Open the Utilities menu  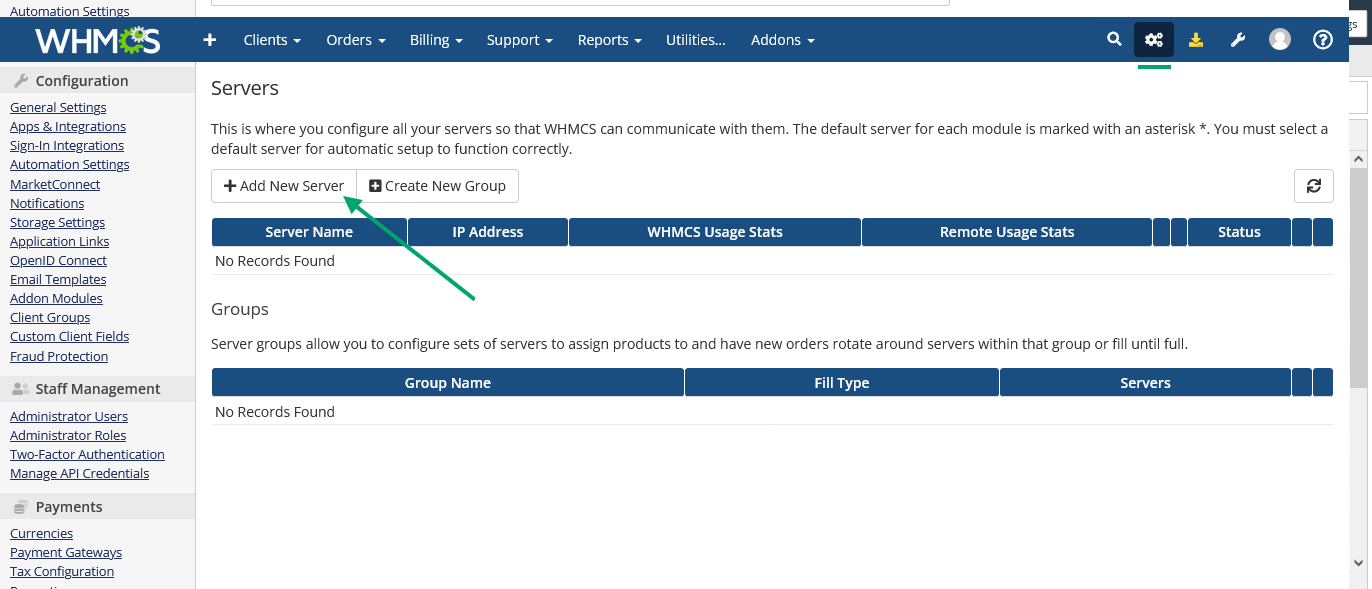[x=696, y=40]
